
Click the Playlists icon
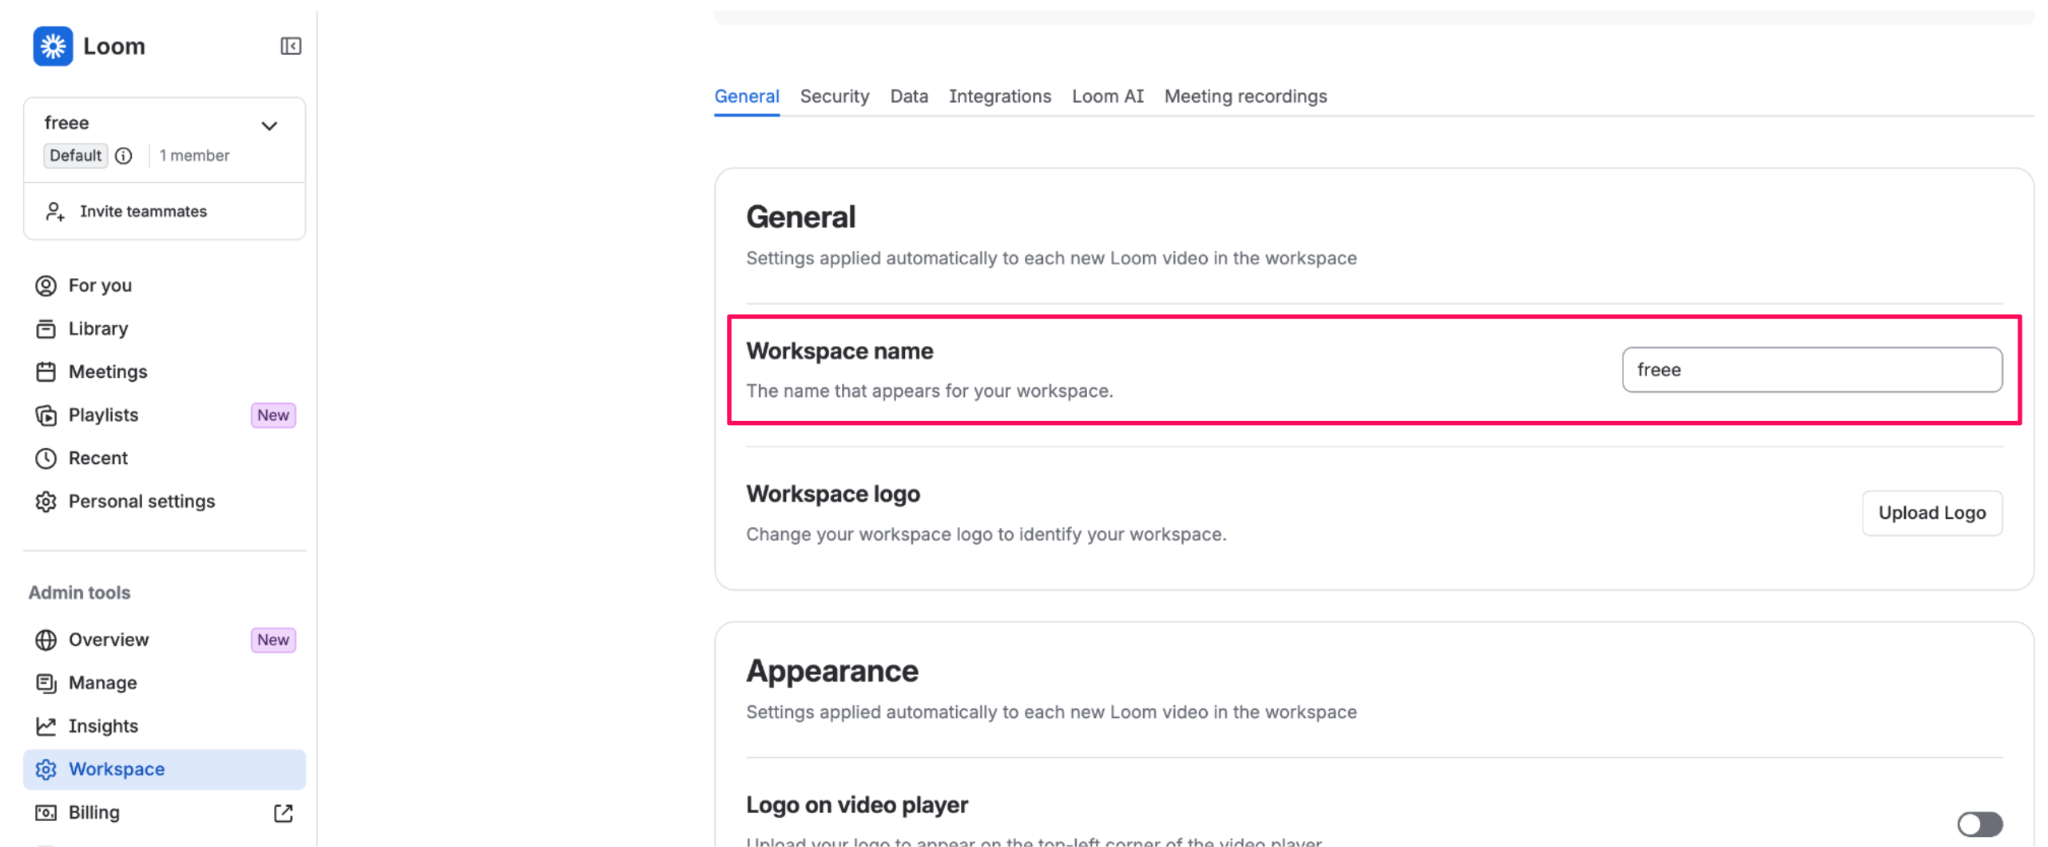point(46,415)
